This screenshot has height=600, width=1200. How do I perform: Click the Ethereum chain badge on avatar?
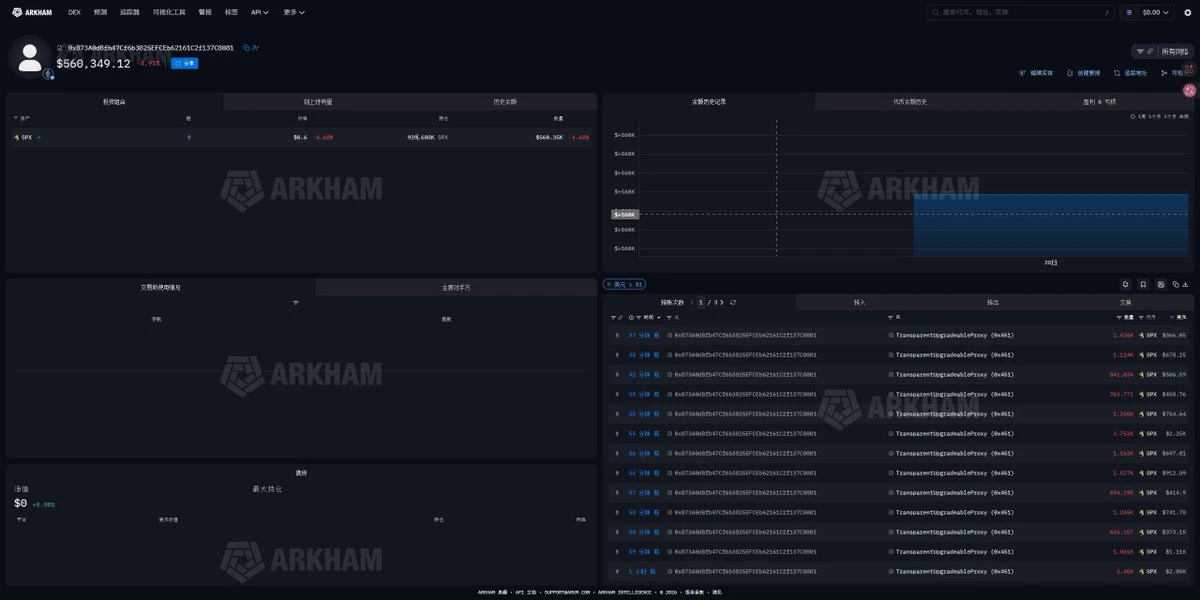[48, 73]
